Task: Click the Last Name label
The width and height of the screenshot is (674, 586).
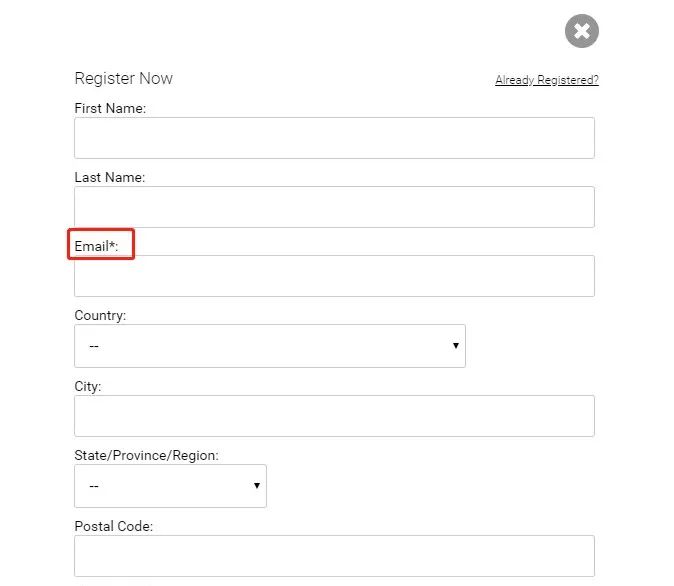Action: click(109, 177)
